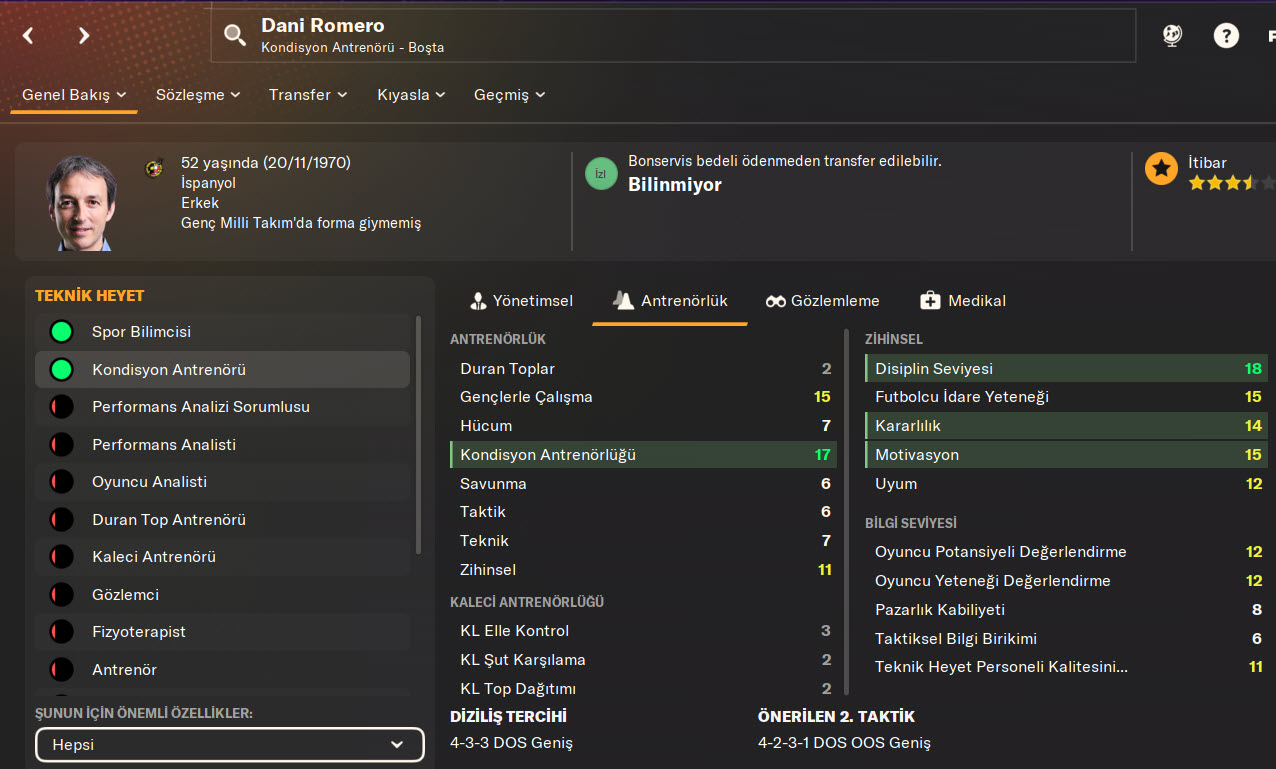
Task: Open the Gözlemleme attributes tab
Action: (823, 301)
